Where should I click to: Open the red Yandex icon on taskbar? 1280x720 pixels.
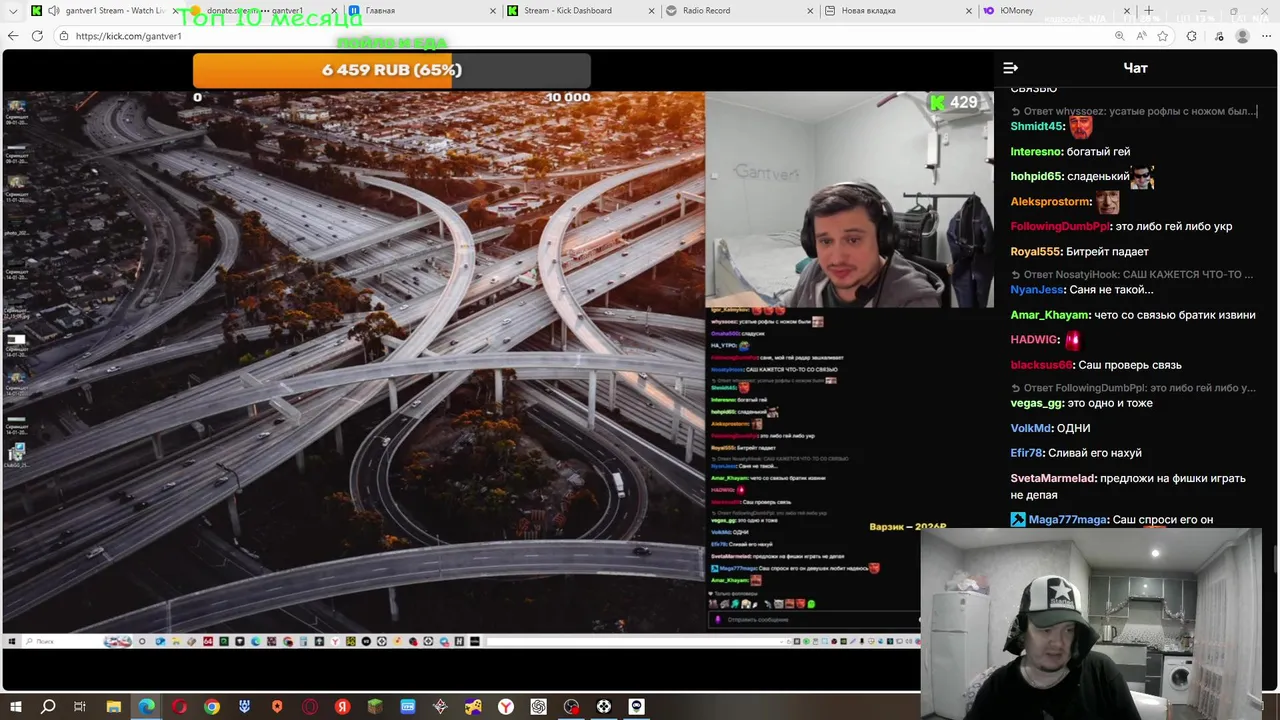tap(343, 707)
